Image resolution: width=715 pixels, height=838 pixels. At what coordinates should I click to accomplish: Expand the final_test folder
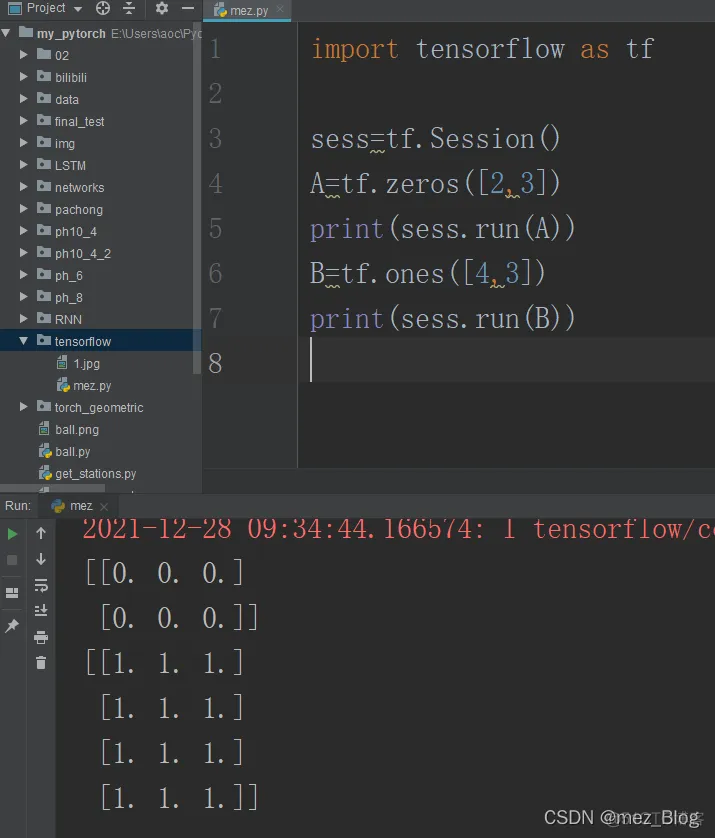point(24,121)
